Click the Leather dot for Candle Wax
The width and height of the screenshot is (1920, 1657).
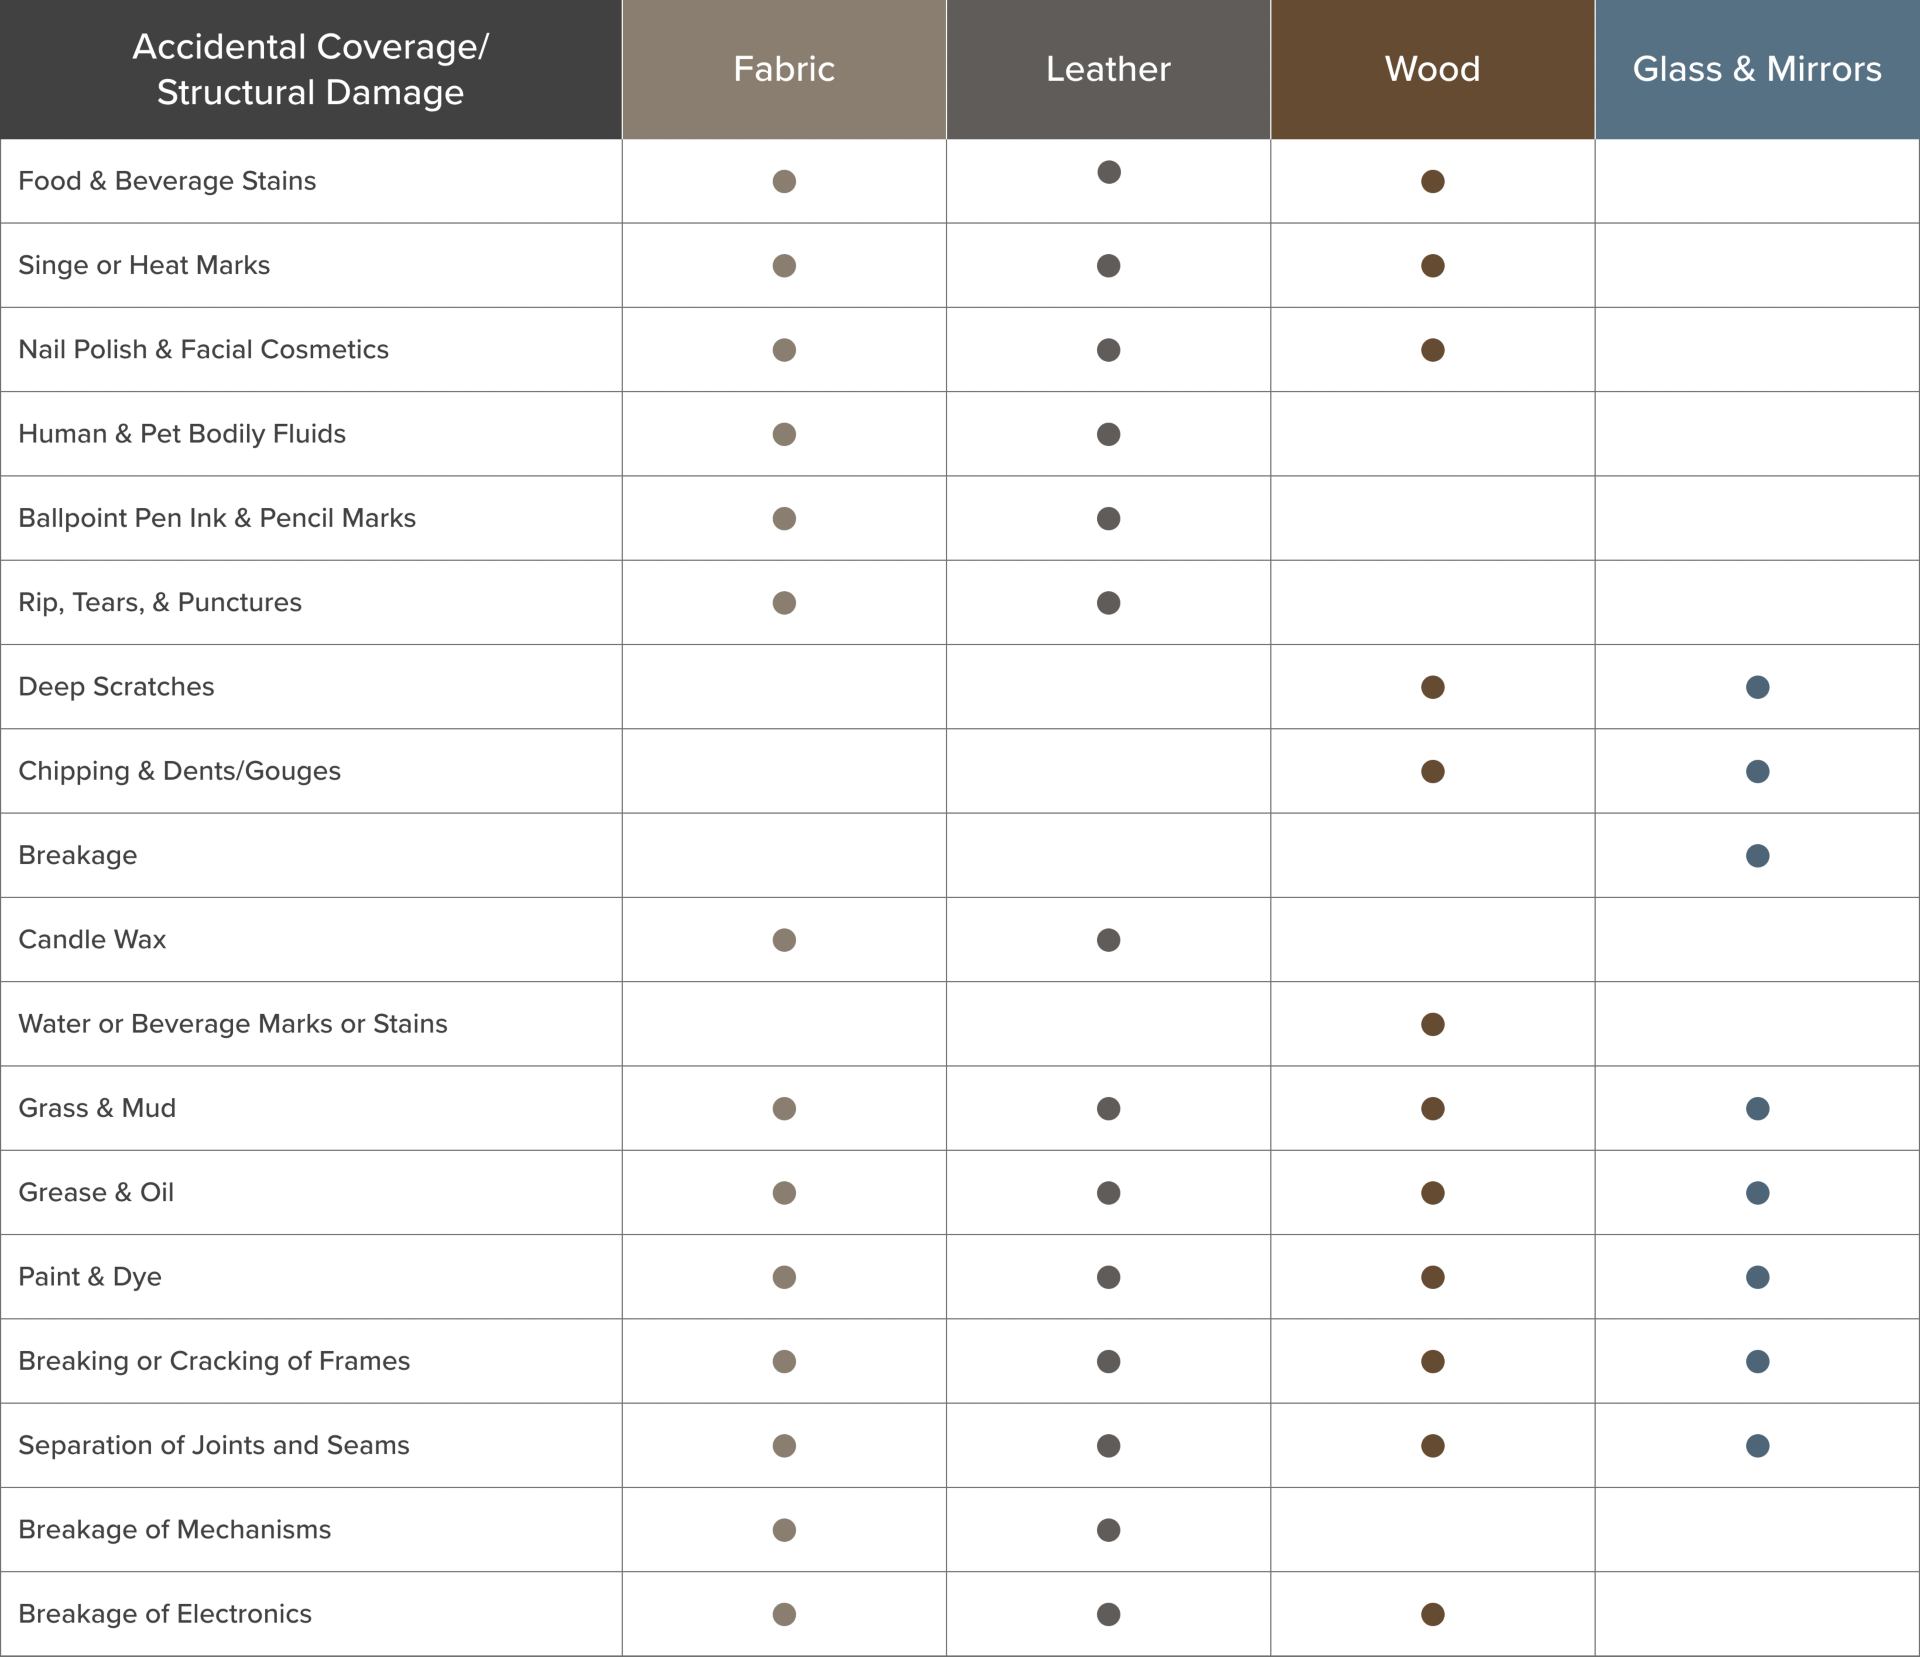pyautogui.click(x=1108, y=940)
